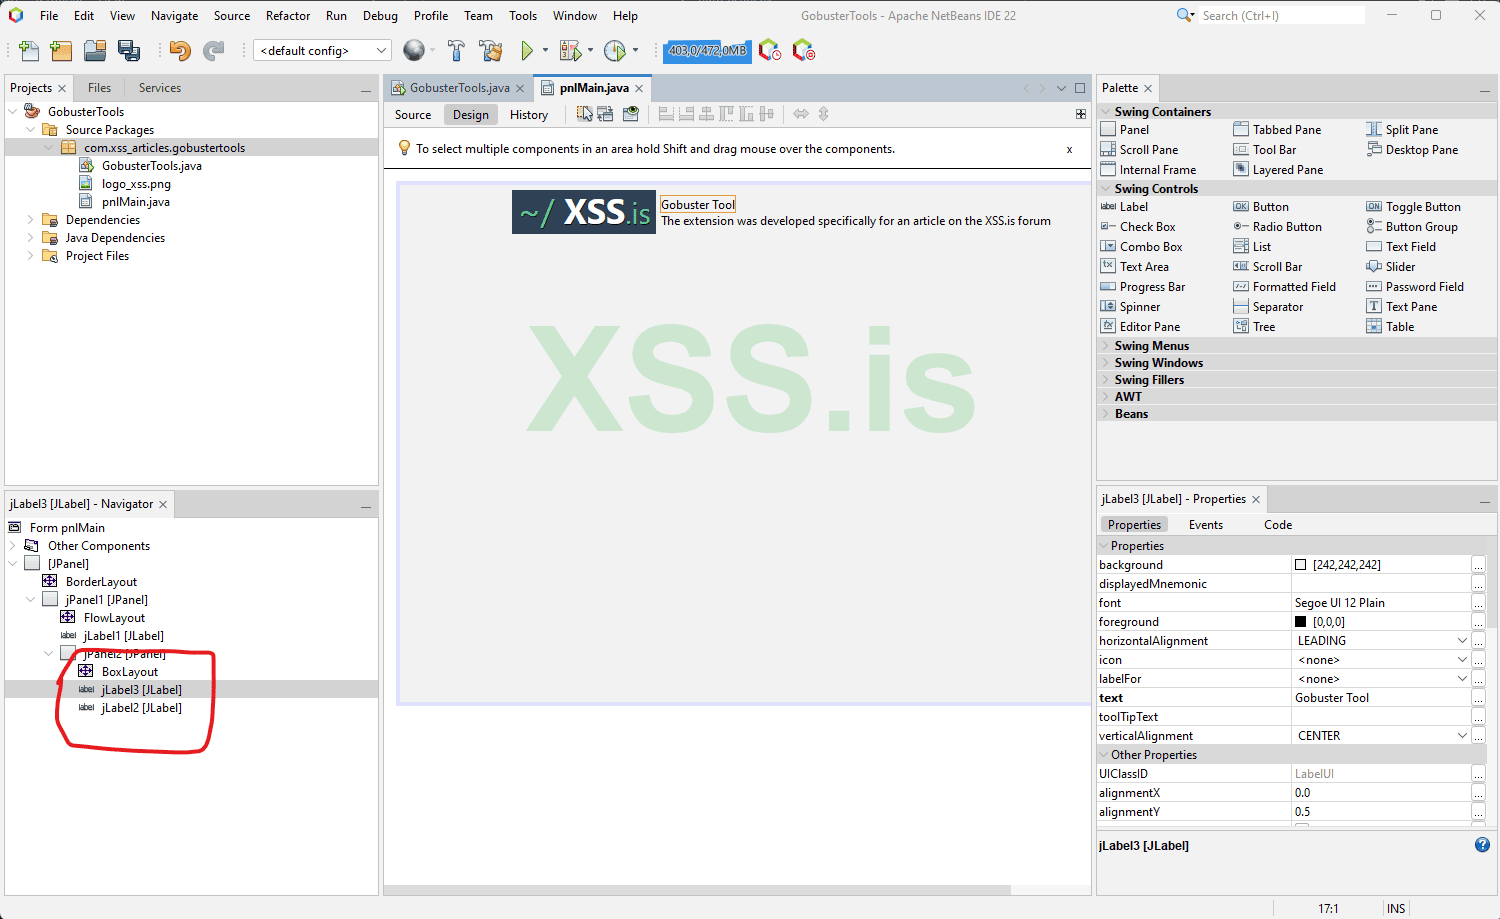Click the XSS.is logo in the form
The image size is (1500, 919).
pos(584,212)
